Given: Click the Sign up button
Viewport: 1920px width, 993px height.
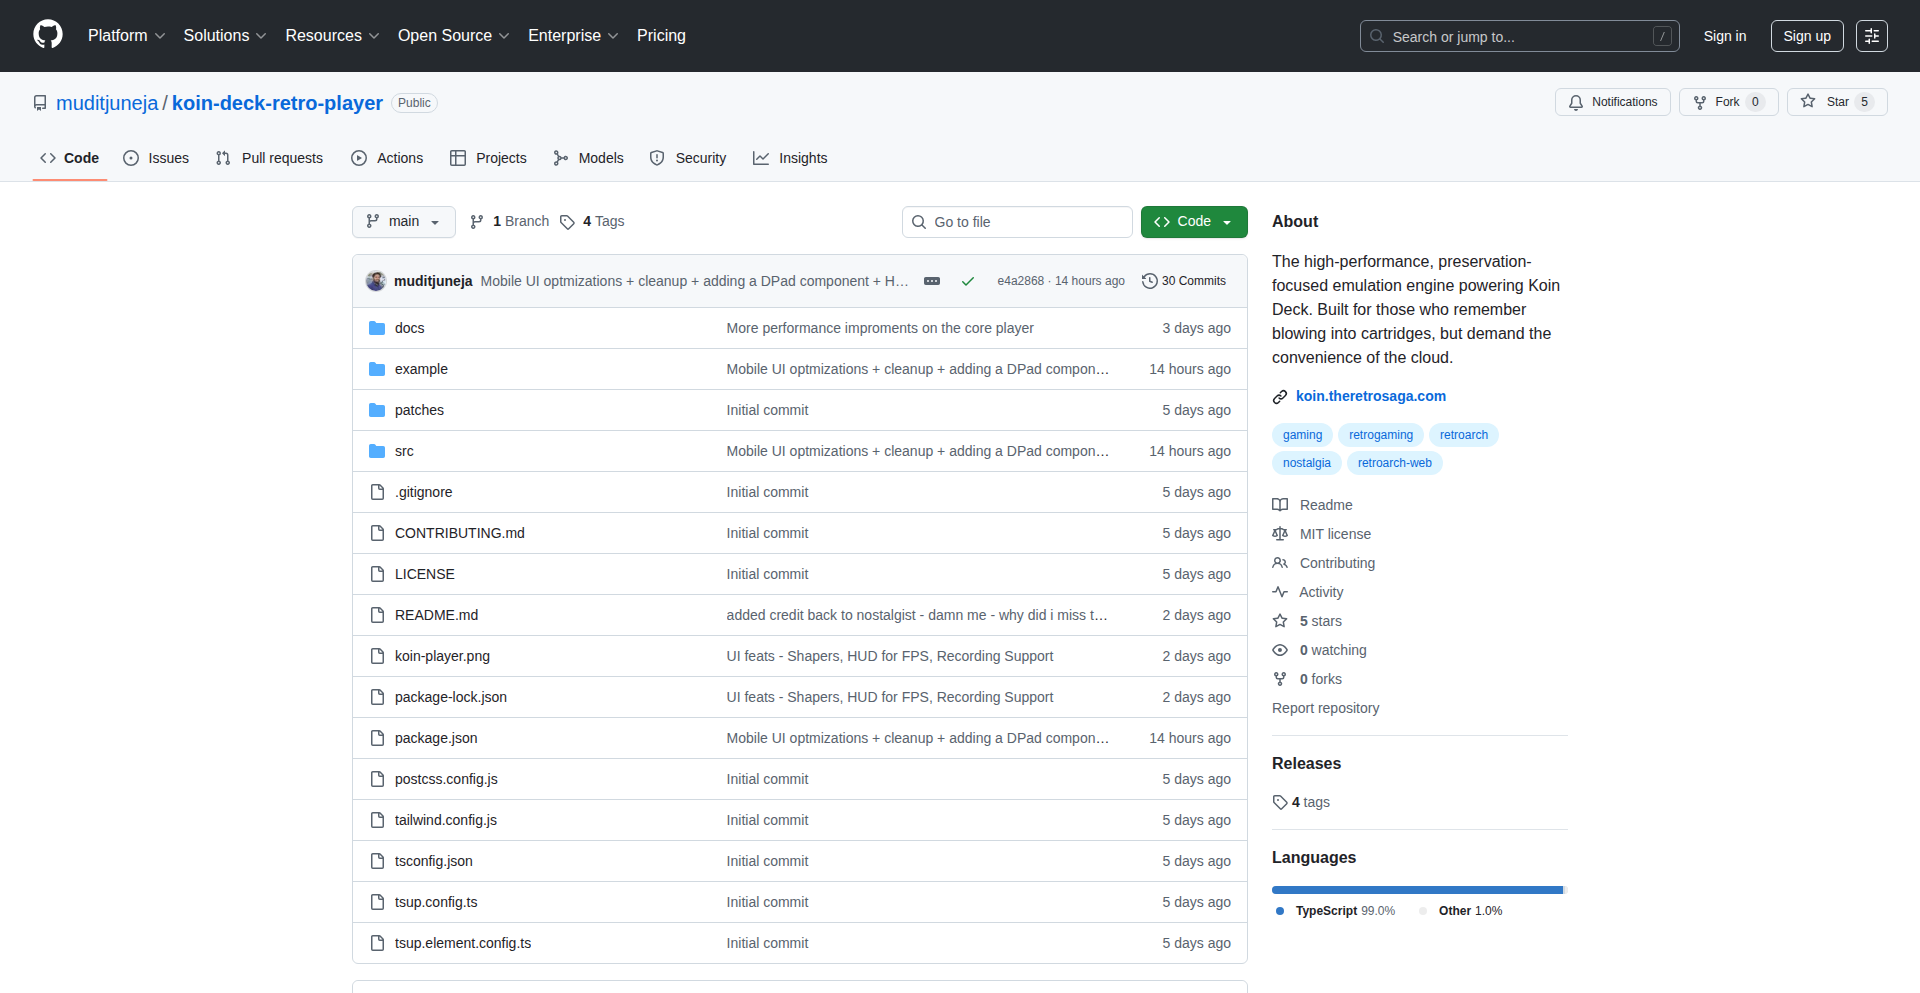Looking at the screenshot, I should point(1806,36).
